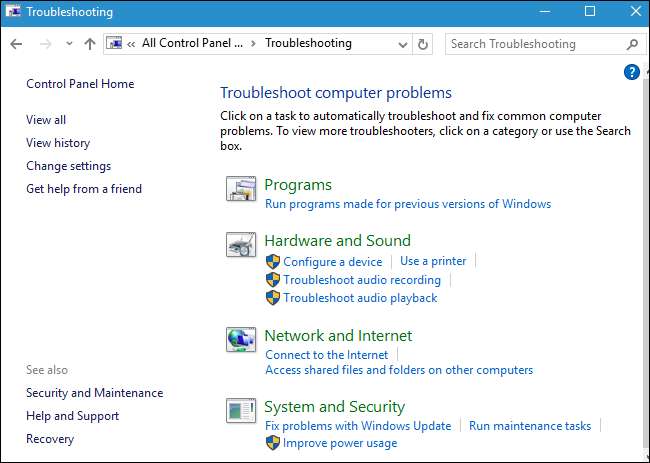The width and height of the screenshot is (650, 463).
Task: Troubleshoot audio playback
Action: (x=360, y=298)
